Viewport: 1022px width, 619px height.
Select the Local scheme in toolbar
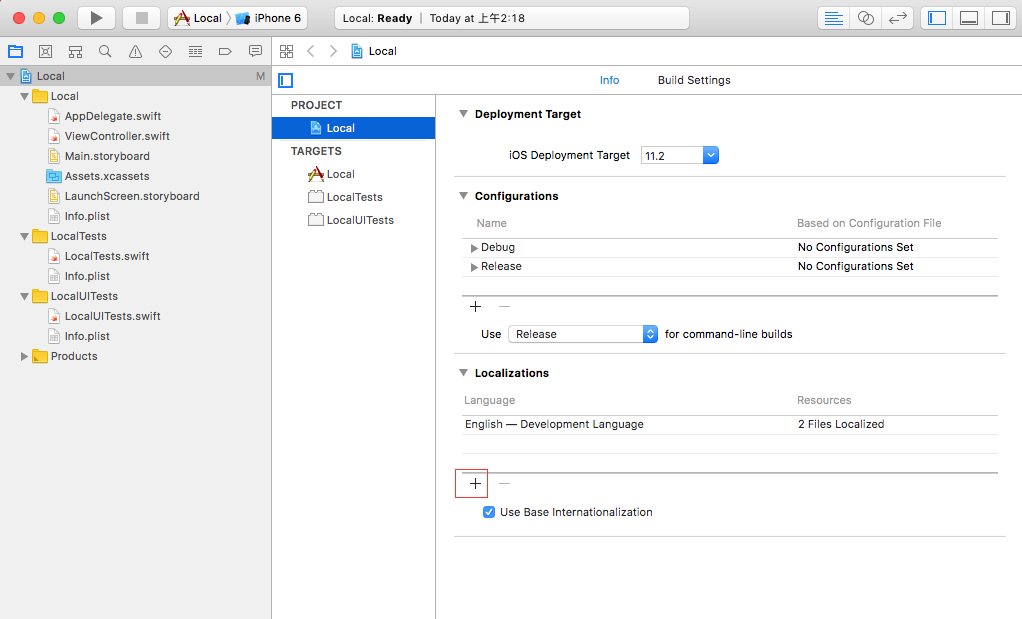coord(199,18)
